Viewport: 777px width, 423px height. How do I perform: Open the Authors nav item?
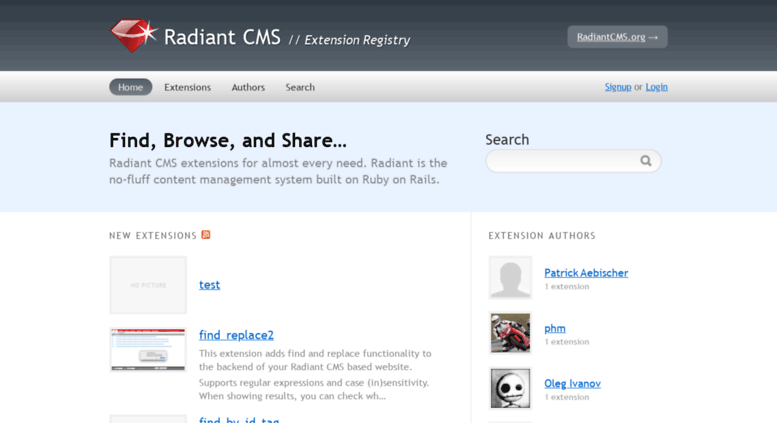pos(248,87)
